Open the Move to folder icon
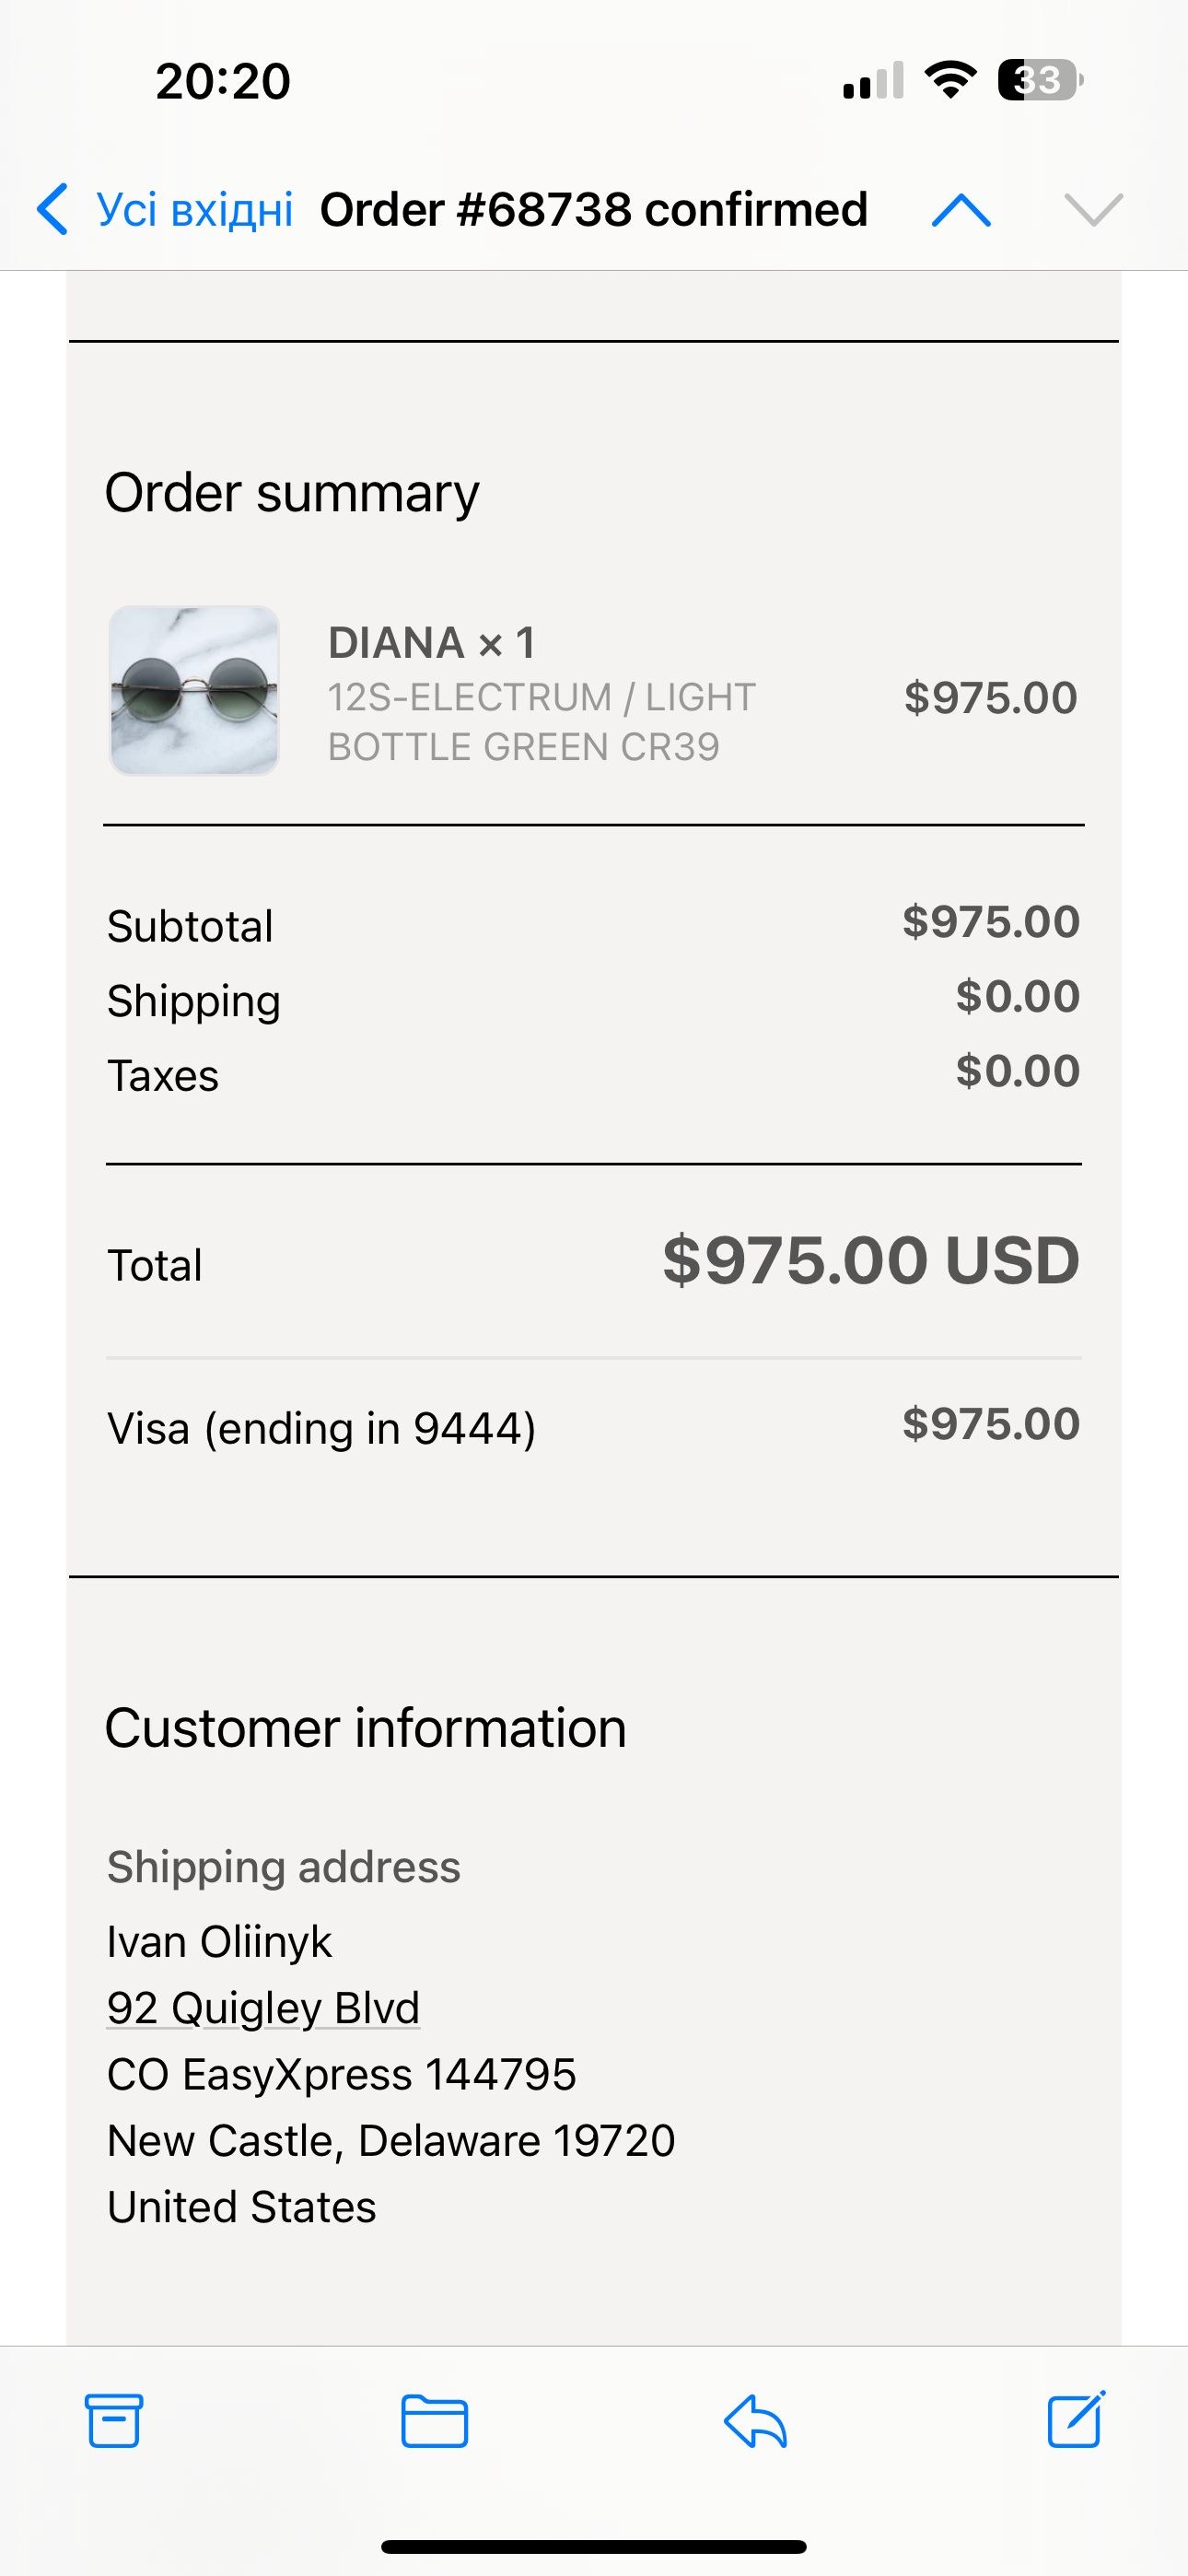Screen dimensions: 1188x2576 (434, 2421)
